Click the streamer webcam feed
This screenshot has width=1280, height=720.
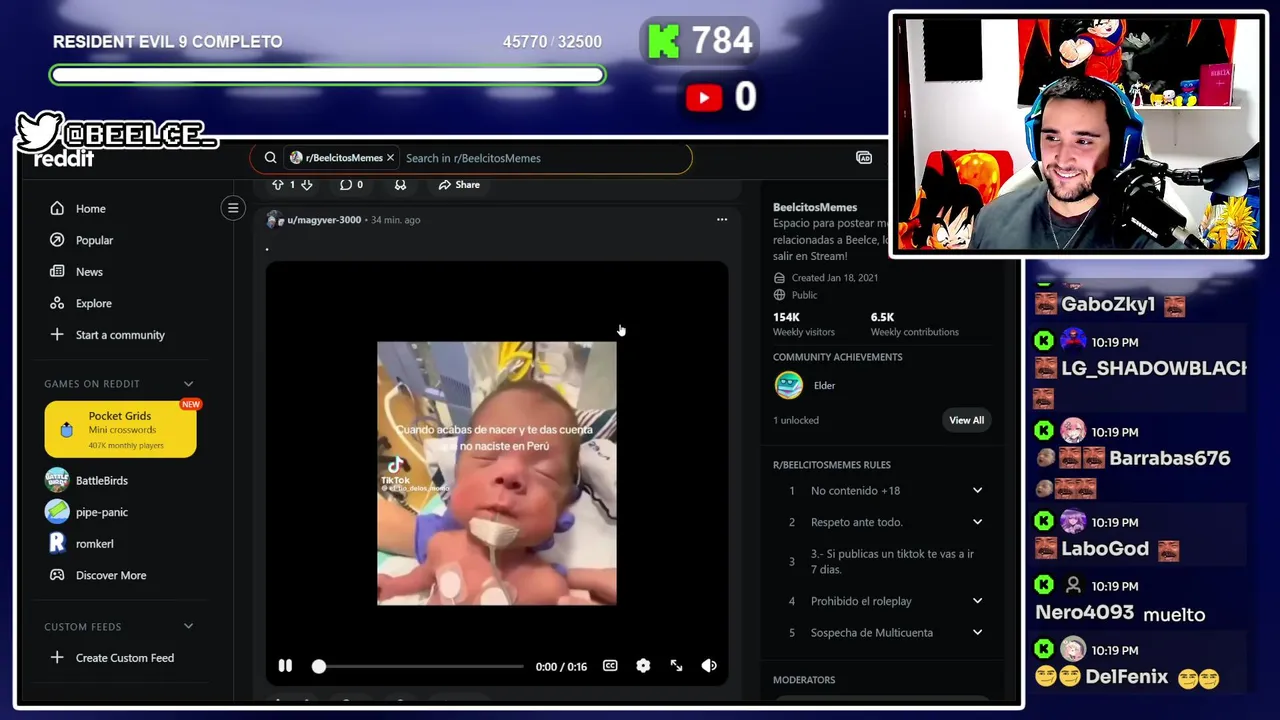pyautogui.click(x=1078, y=134)
